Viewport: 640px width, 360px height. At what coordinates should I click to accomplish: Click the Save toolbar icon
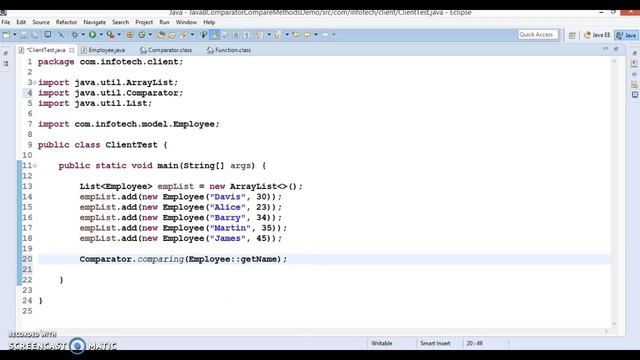pos(24,35)
